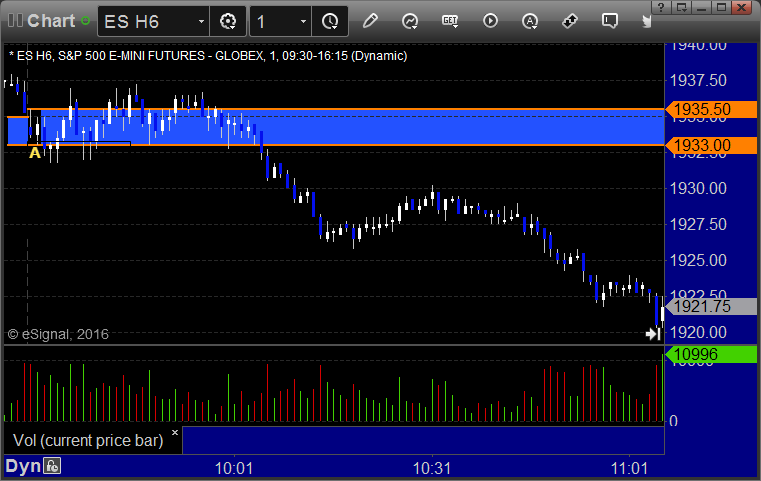Click the trade arrows diamond icon
The image size is (761, 481).
570,21
